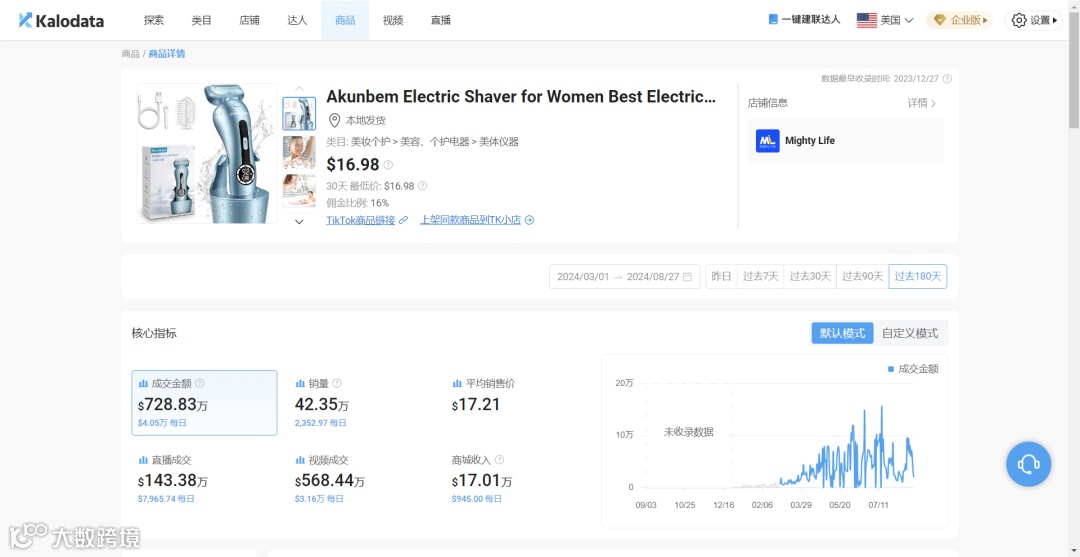The height and width of the screenshot is (557, 1080).
Task: Open the date range picker field
Action: [625, 276]
